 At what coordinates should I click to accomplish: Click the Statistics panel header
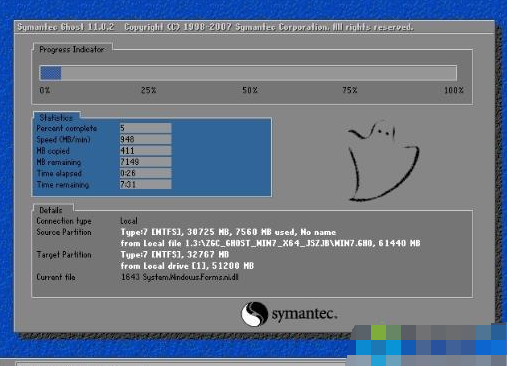pos(56,117)
